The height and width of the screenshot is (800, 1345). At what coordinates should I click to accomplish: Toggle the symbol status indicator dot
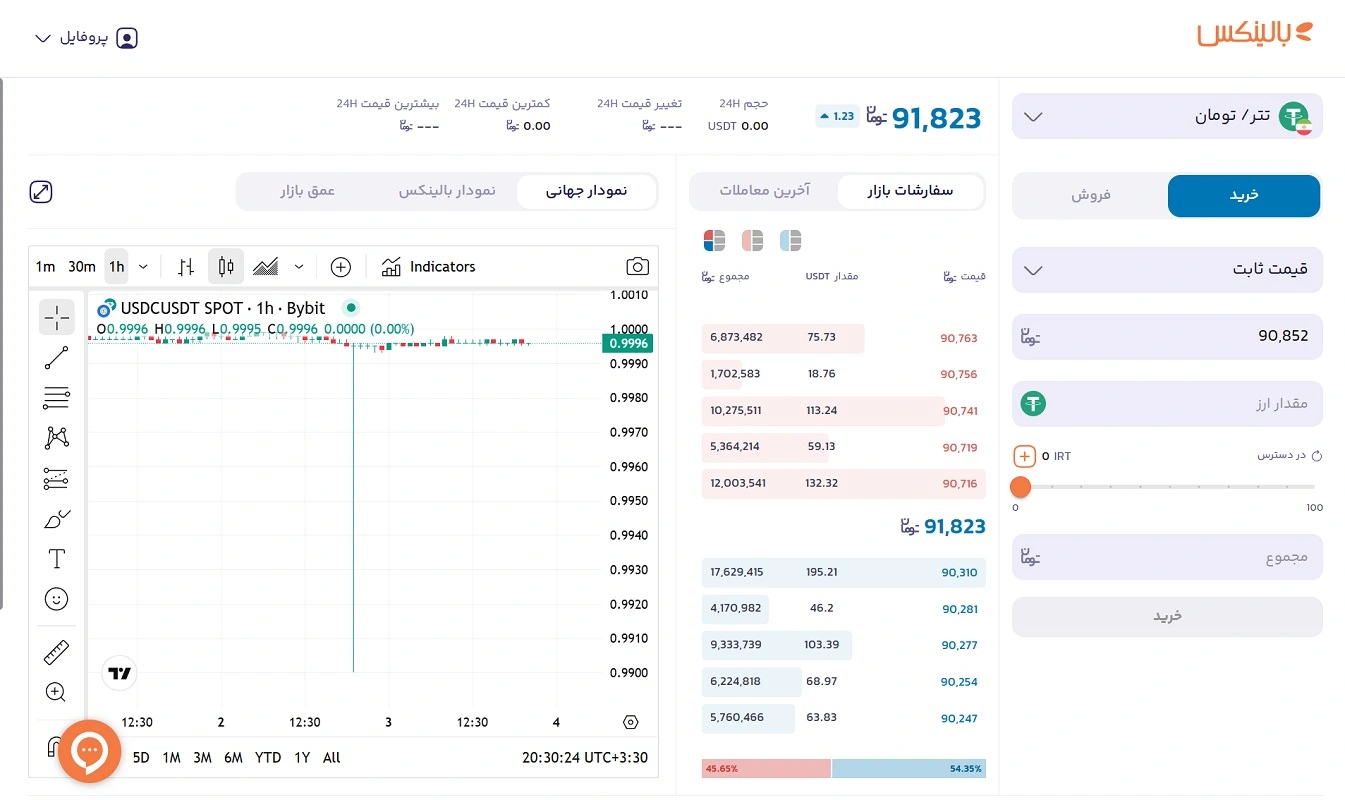[350, 308]
